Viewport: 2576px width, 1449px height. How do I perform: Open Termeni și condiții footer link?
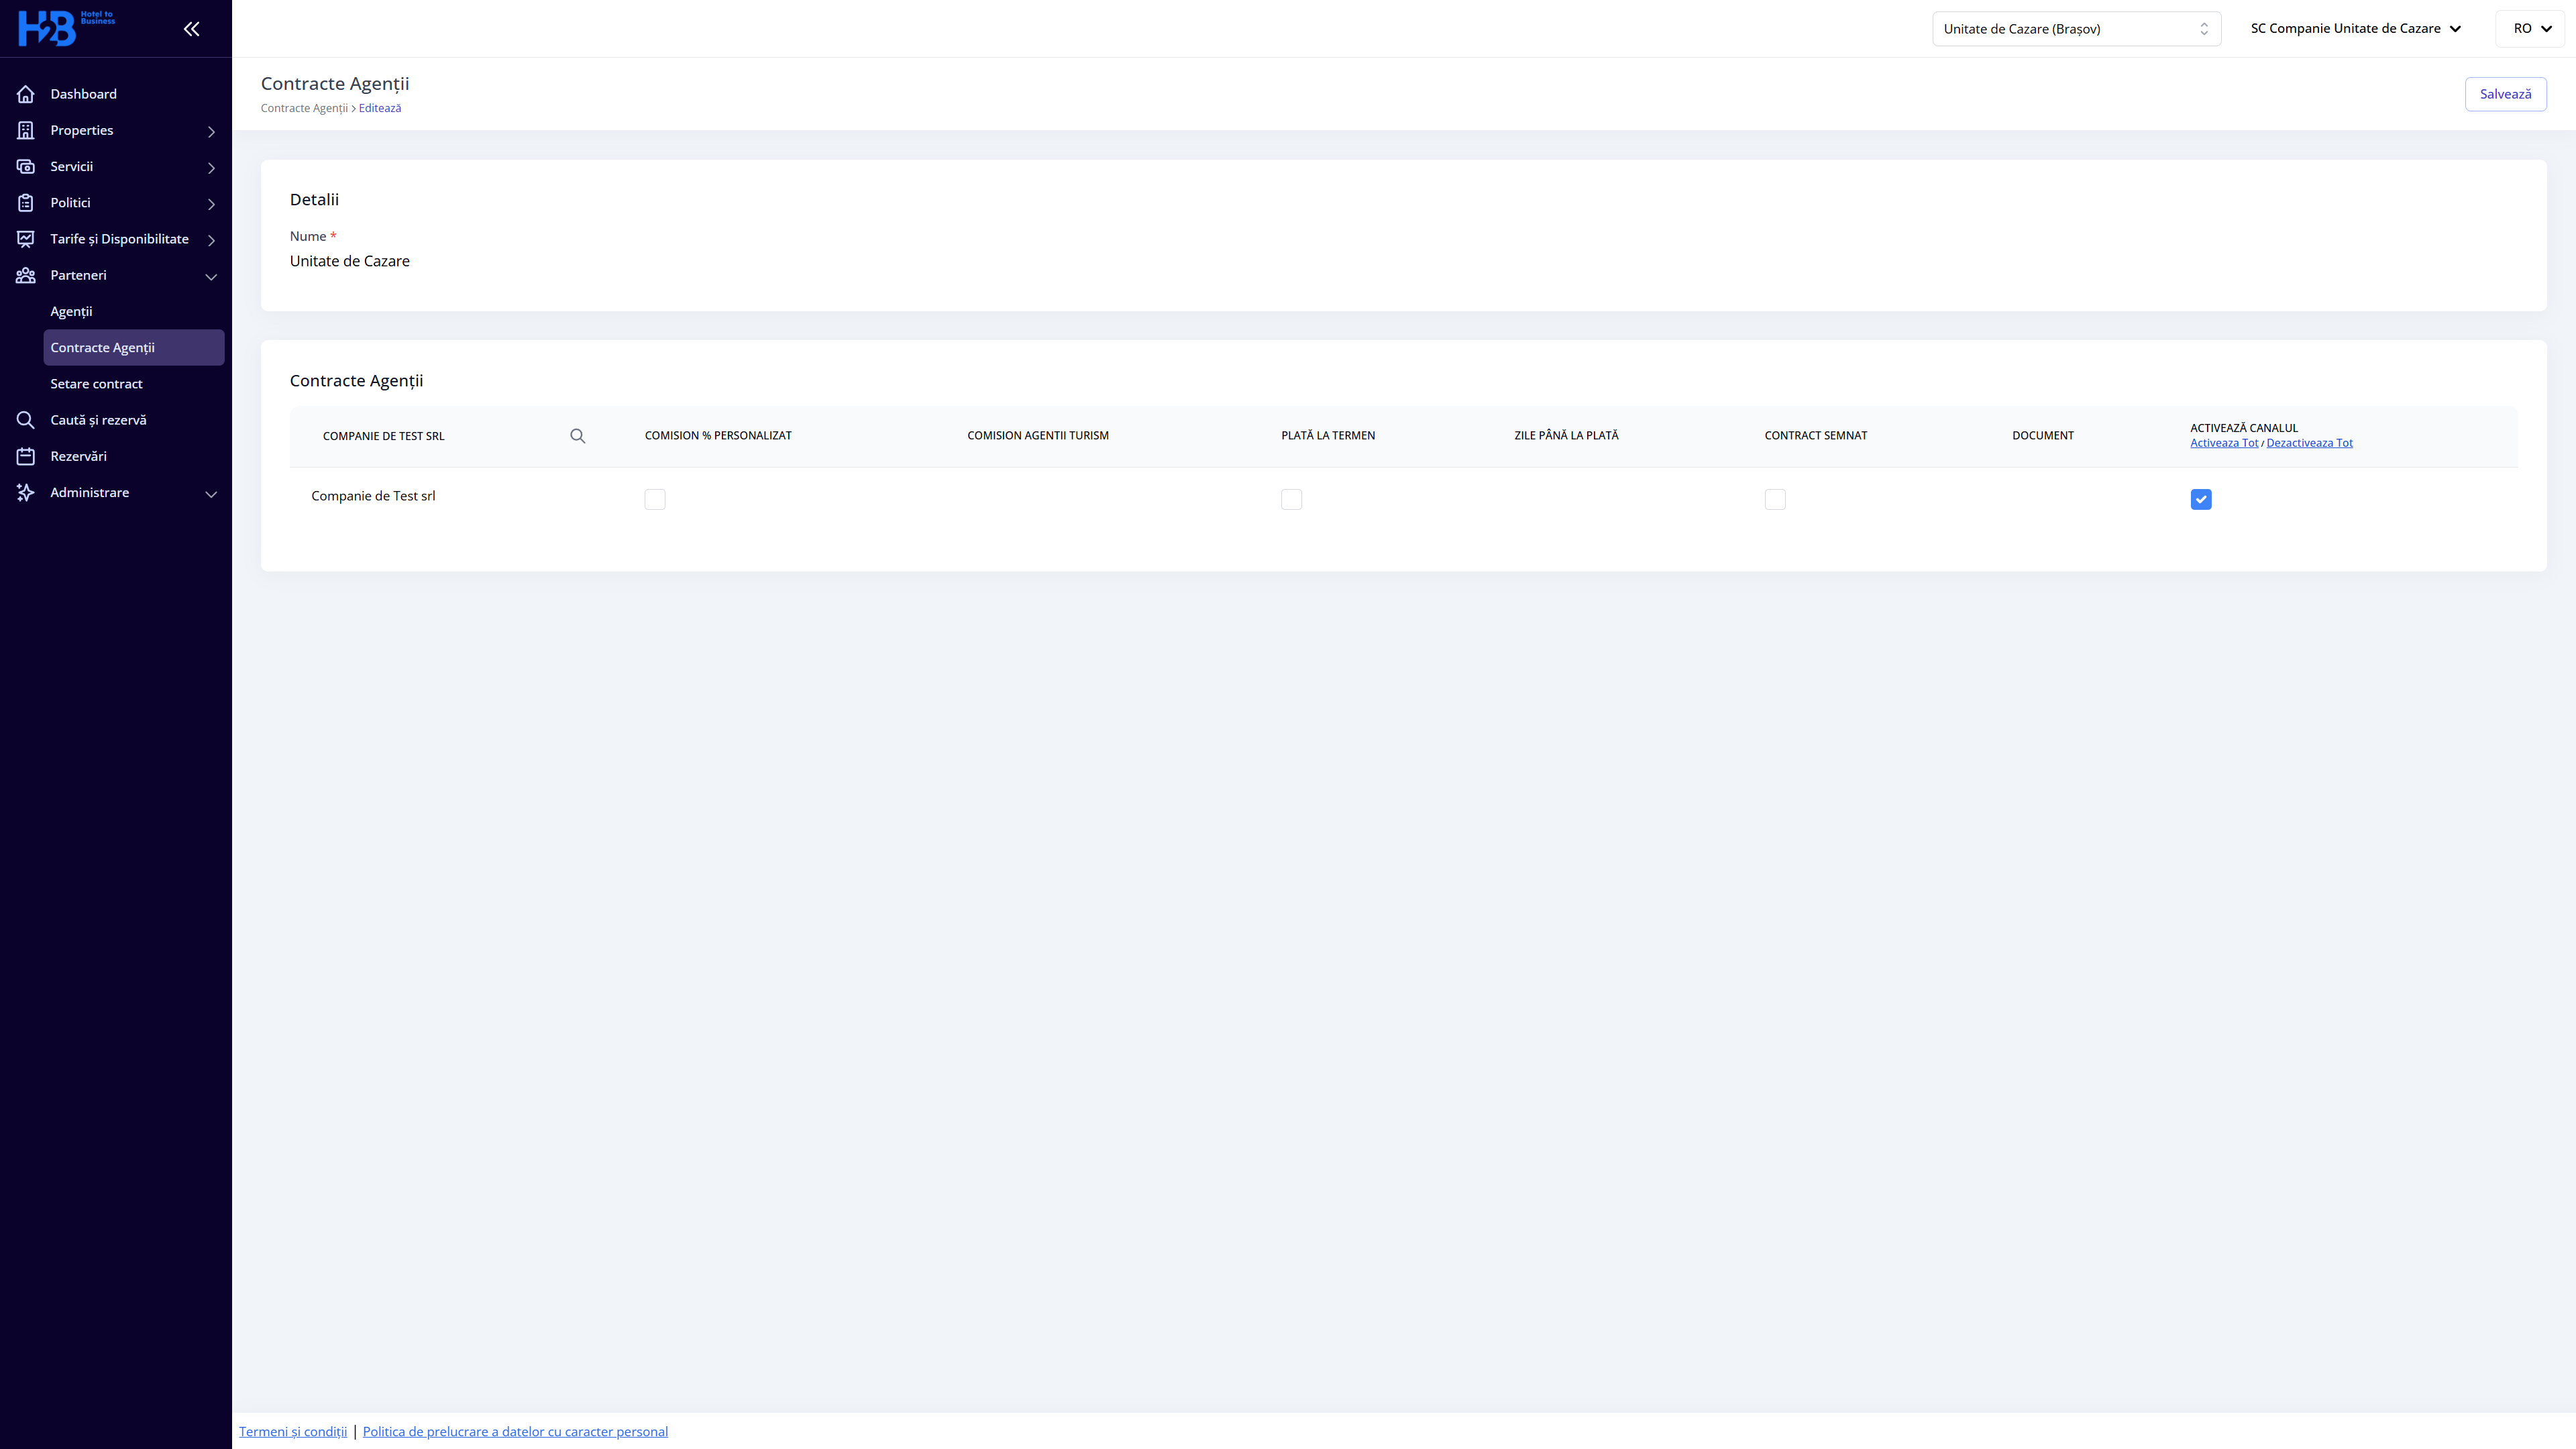tap(293, 1431)
